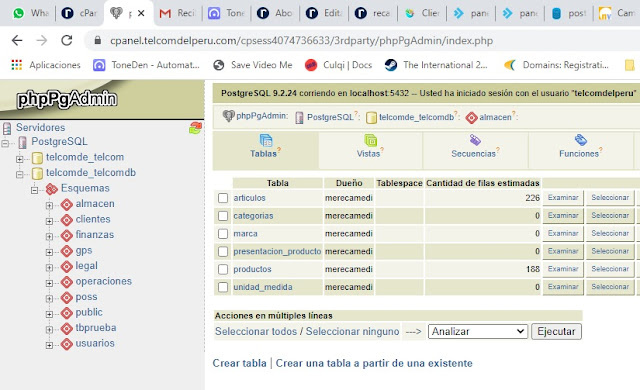Expand the telcomde_telcom database node
The image size is (640, 390).
click(x=20, y=159)
